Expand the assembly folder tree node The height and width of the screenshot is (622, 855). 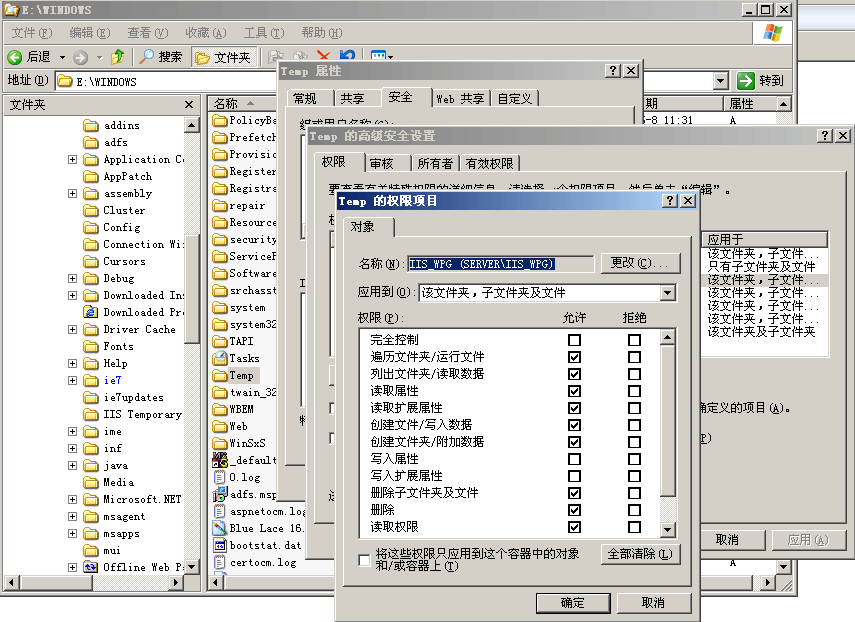tap(73, 194)
